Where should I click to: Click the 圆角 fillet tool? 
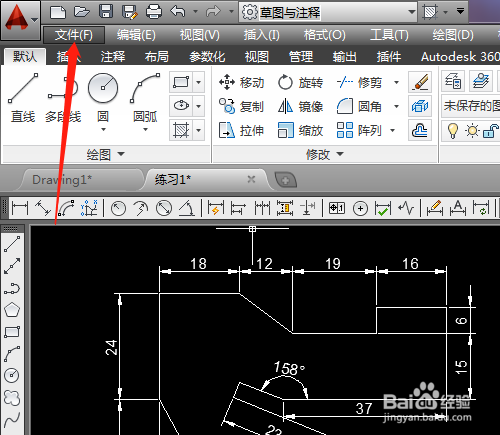[359, 106]
